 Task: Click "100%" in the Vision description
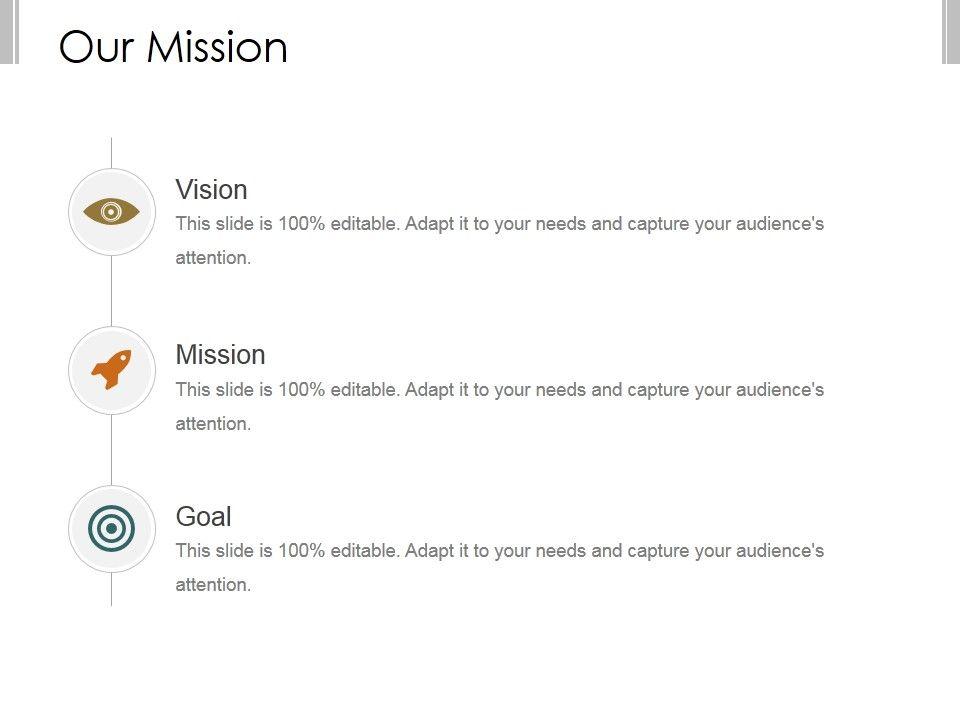pyautogui.click(x=301, y=224)
